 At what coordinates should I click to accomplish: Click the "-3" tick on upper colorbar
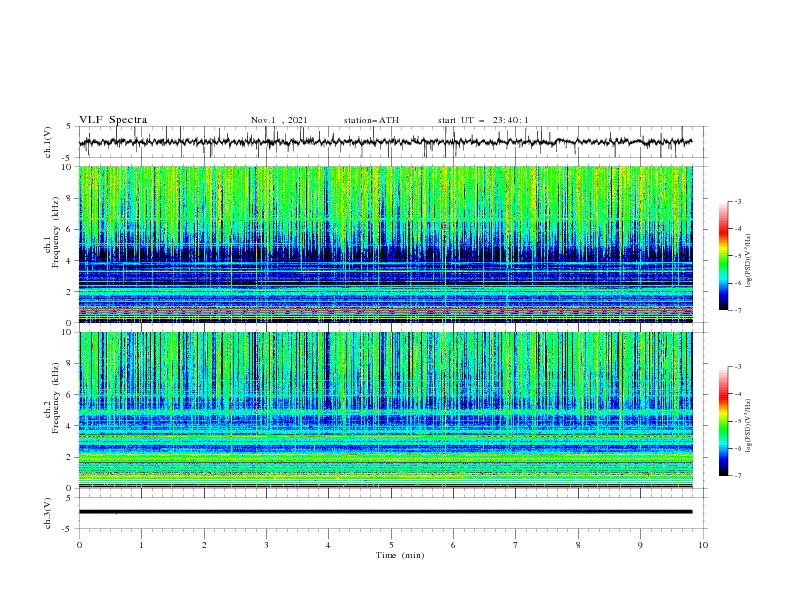[x=738, y=201]
